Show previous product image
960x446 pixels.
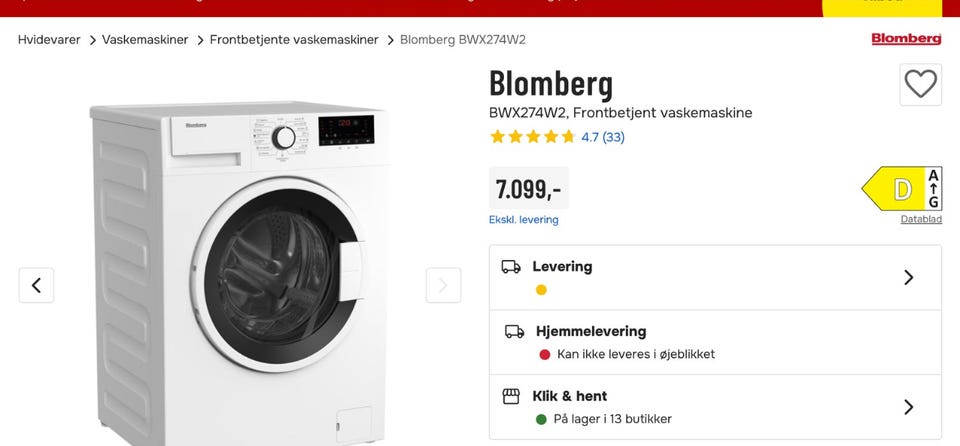tap(36, 285)
